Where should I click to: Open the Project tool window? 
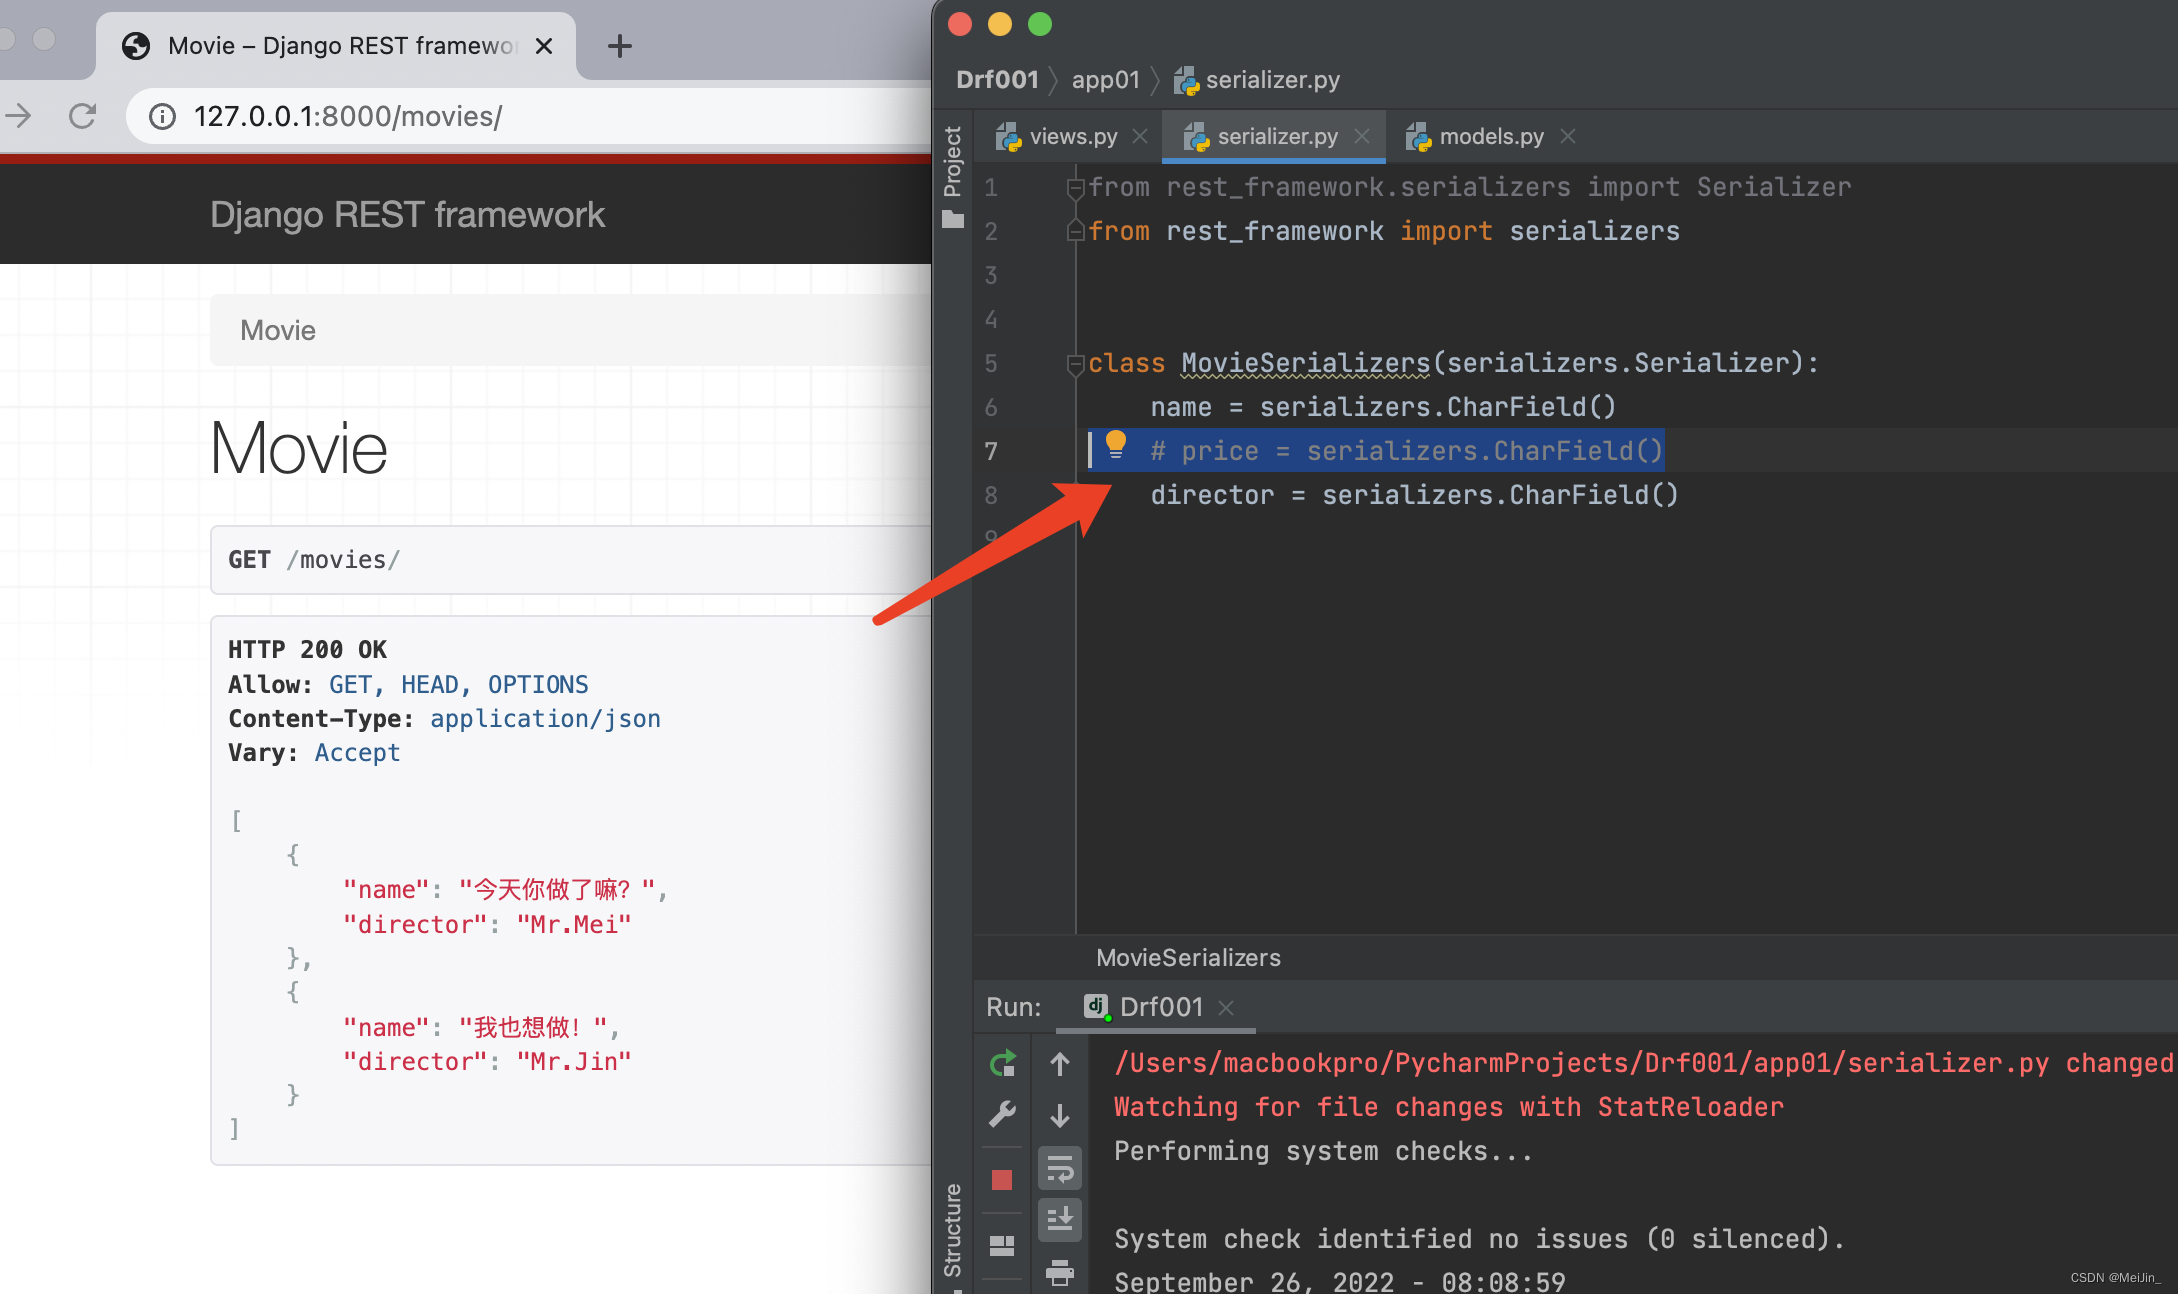tap(953, 160)
